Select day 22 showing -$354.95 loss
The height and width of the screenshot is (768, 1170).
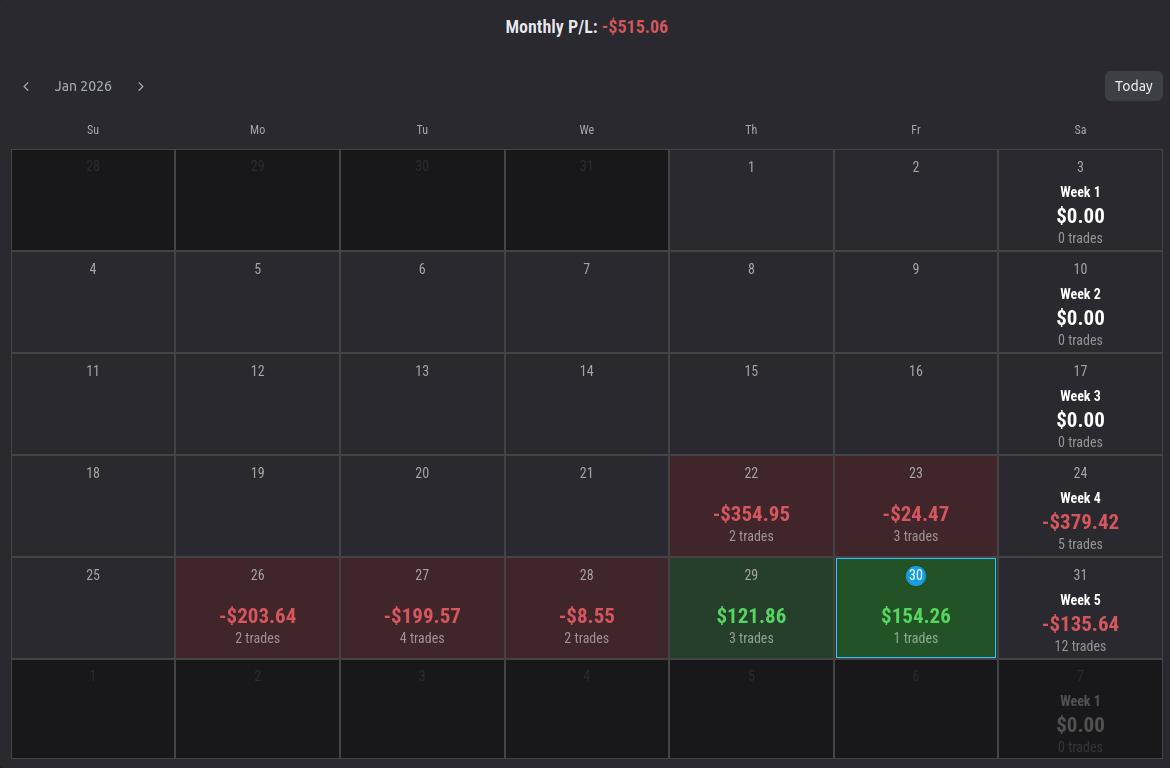click(751, 505)
